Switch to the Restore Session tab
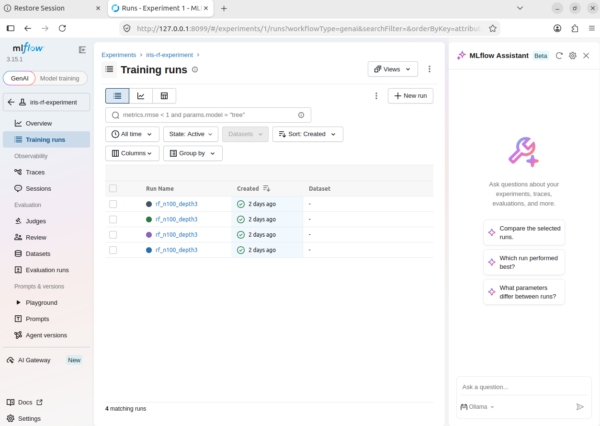Image resolution: width=600 pixels, height=426 pixels. click(x=52, y=8)
